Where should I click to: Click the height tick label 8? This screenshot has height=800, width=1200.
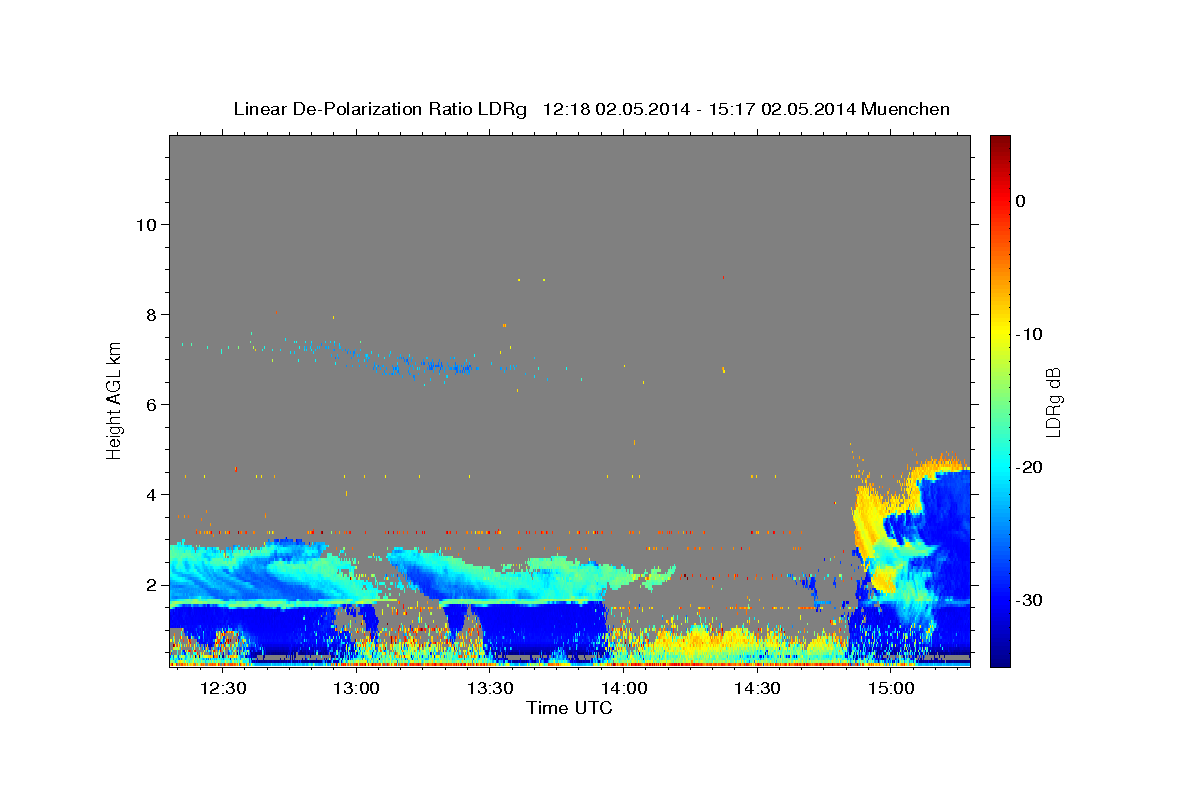pos(153,315)
